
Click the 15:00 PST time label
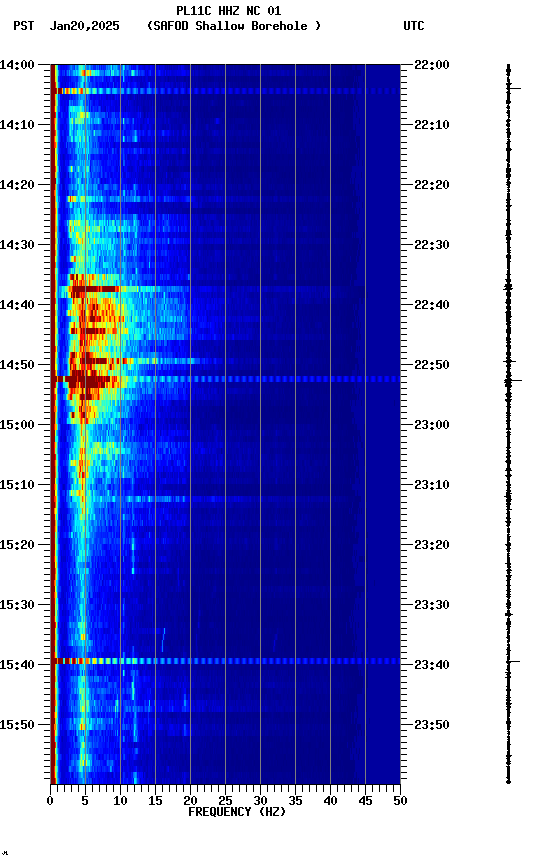tap(17, 425)
